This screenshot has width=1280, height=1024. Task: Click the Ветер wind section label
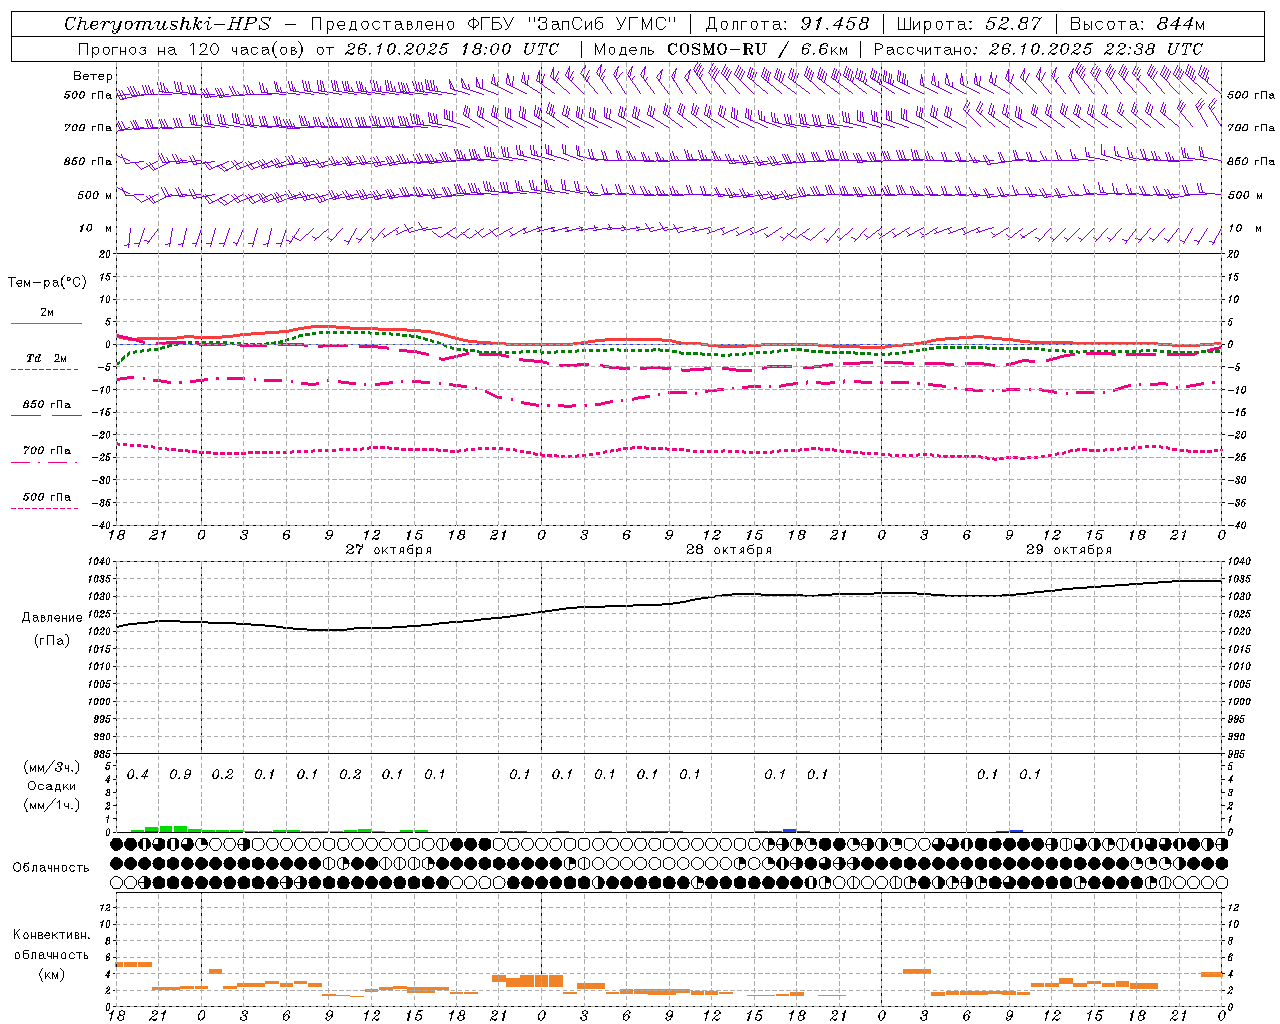click(x=93, y=76)
